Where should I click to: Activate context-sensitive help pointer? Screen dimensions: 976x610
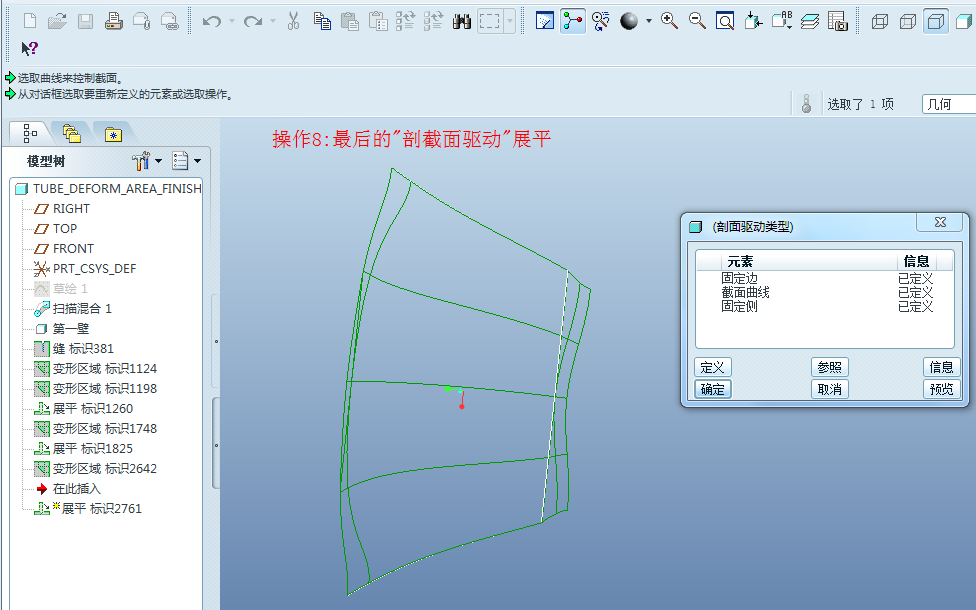tap(29, 48)
